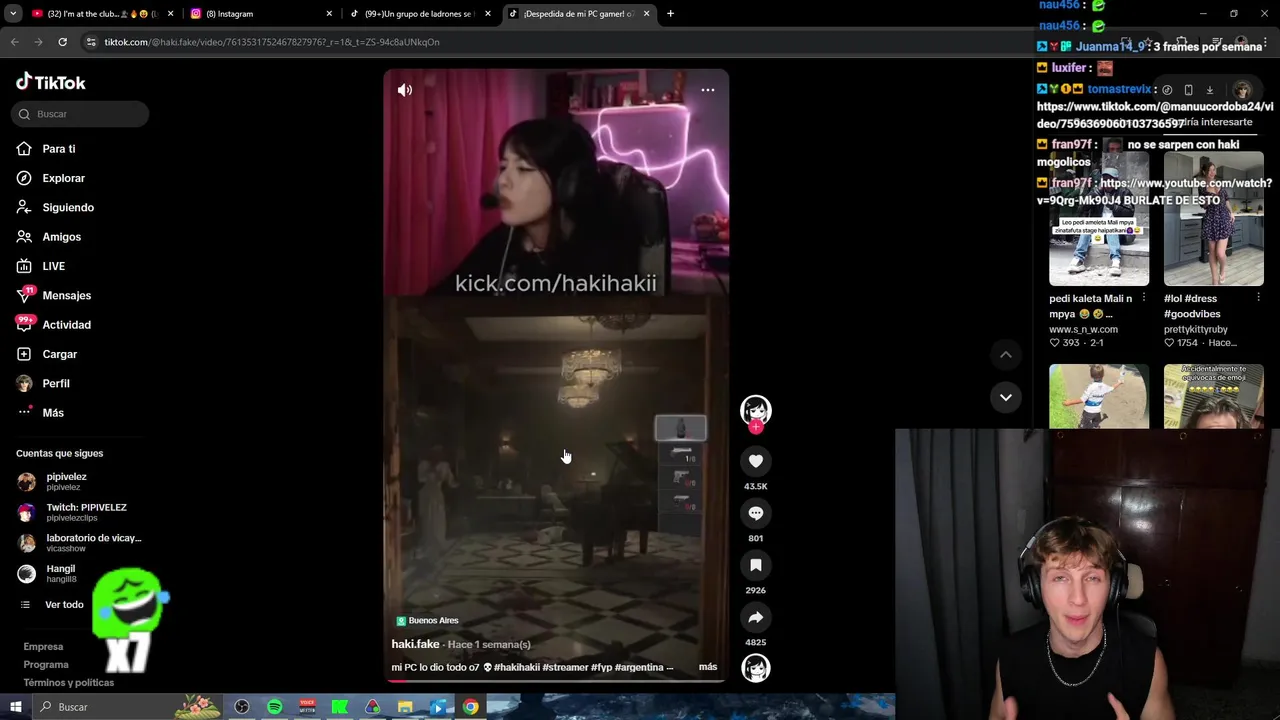The height and width of the screenshot is (720, 1280).
Task: Open the LIVE section
Action: (x=53, y=266)
